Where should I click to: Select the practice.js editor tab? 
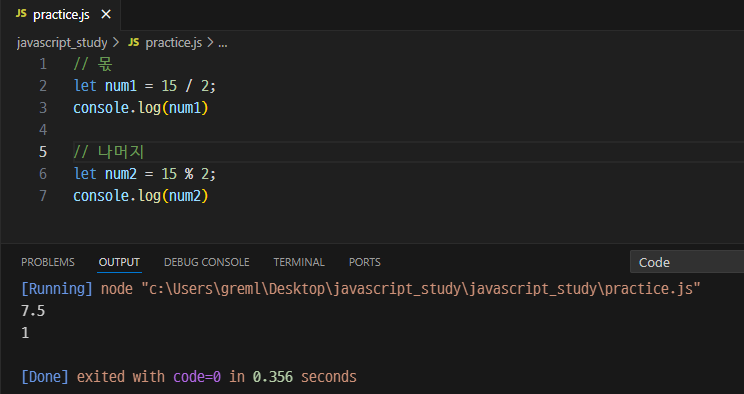pos(61,15)
